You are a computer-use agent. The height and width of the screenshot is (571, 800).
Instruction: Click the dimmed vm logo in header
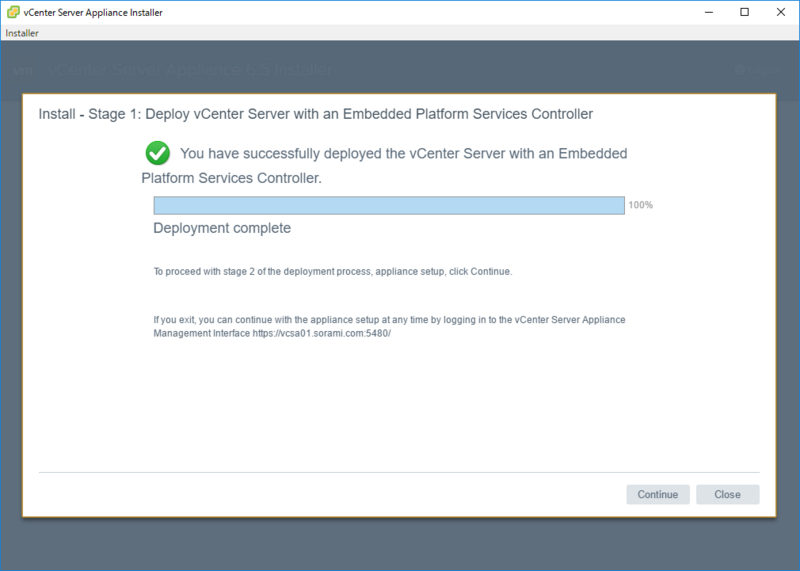coord(22,70)
